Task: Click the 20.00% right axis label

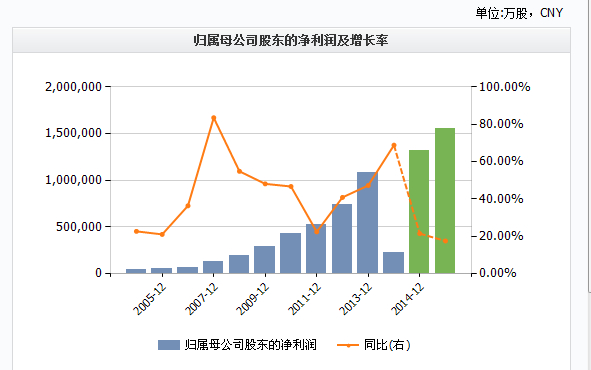Action: 501,236
